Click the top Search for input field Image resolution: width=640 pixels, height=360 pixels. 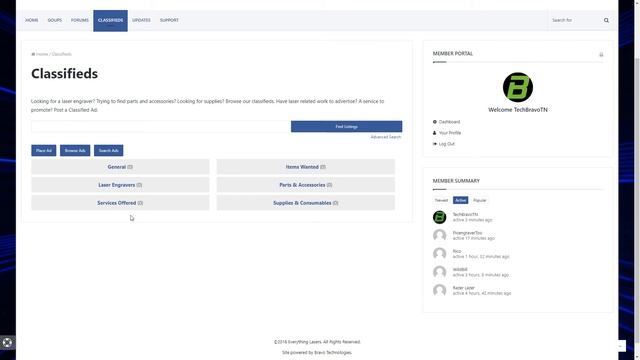tap(576, 20)
